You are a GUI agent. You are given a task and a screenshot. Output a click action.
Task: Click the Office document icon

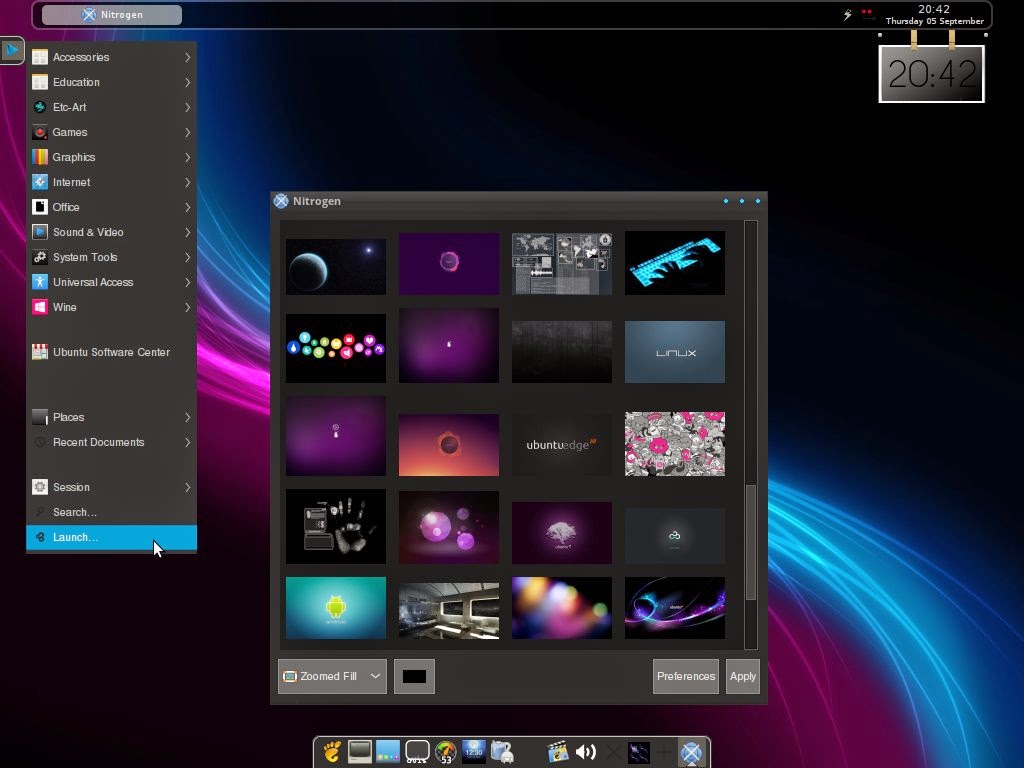[x=40, y=207]
